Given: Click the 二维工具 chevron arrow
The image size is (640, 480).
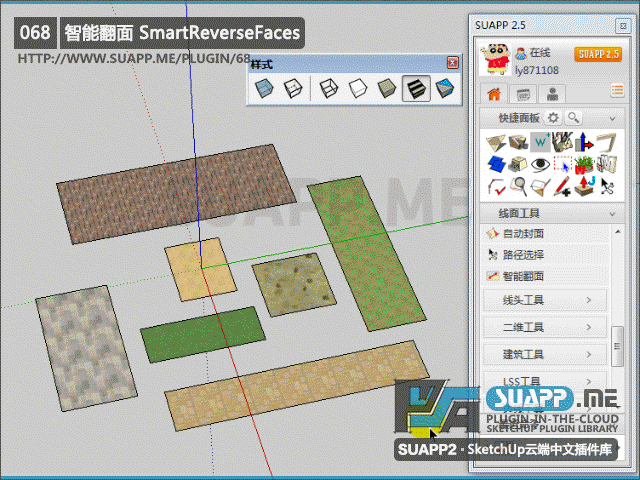Looking at the screenshot, I should pyautogui.click(x=589, y=327).
